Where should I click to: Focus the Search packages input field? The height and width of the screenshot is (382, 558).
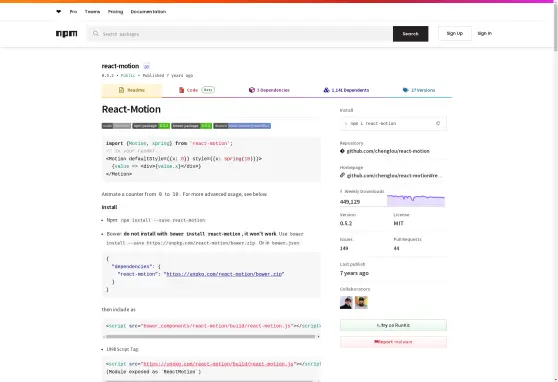point(246,34)
